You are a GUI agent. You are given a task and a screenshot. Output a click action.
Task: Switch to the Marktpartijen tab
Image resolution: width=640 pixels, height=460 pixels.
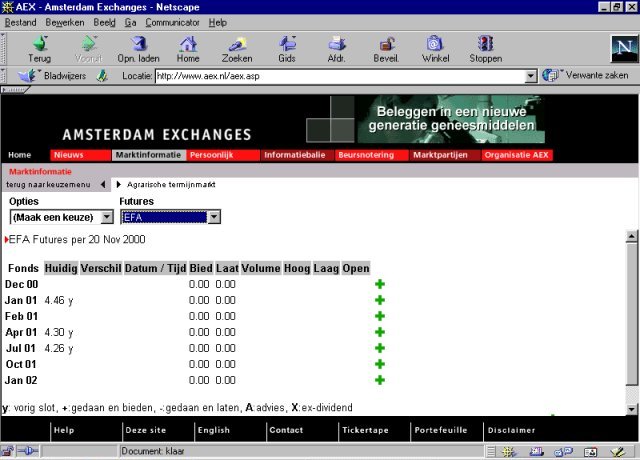[x=445, y=155]
